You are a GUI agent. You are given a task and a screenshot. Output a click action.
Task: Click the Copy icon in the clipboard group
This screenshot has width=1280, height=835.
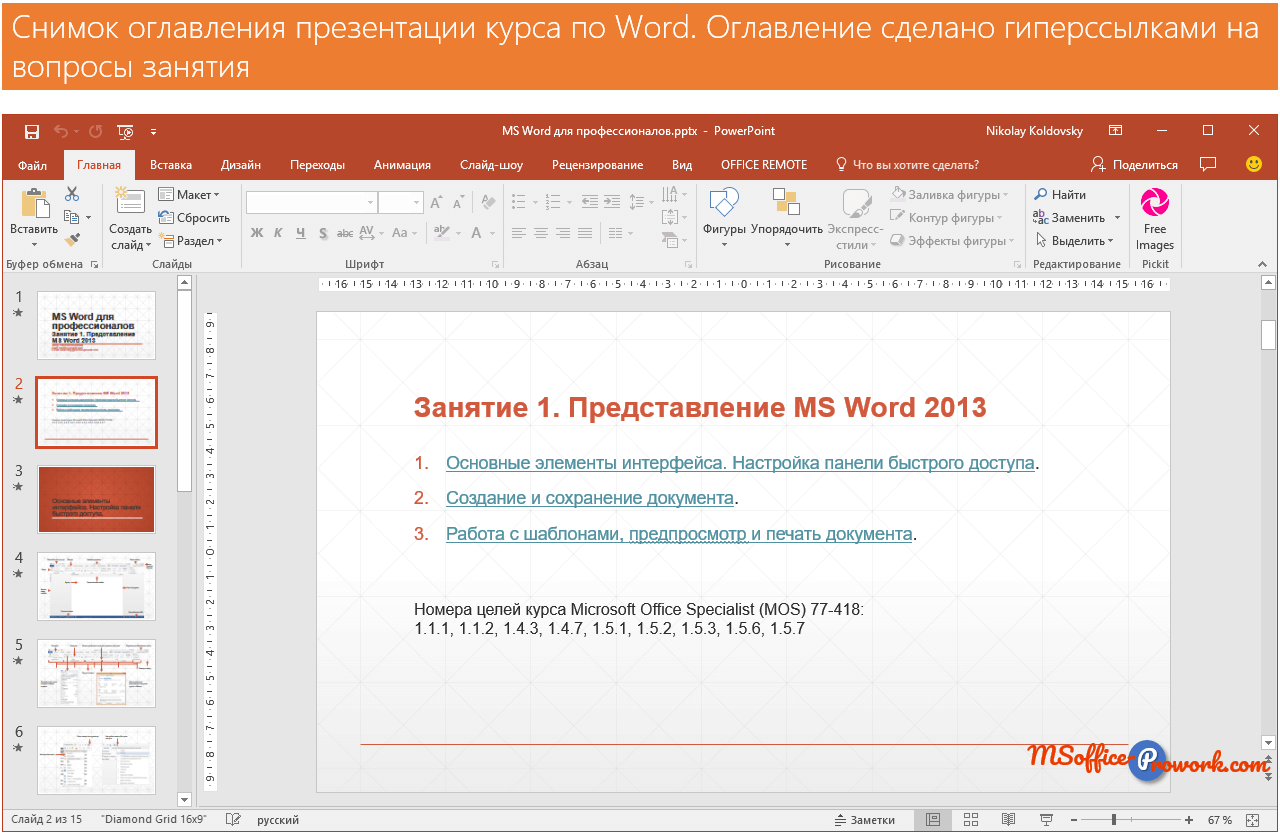point(71,217)
